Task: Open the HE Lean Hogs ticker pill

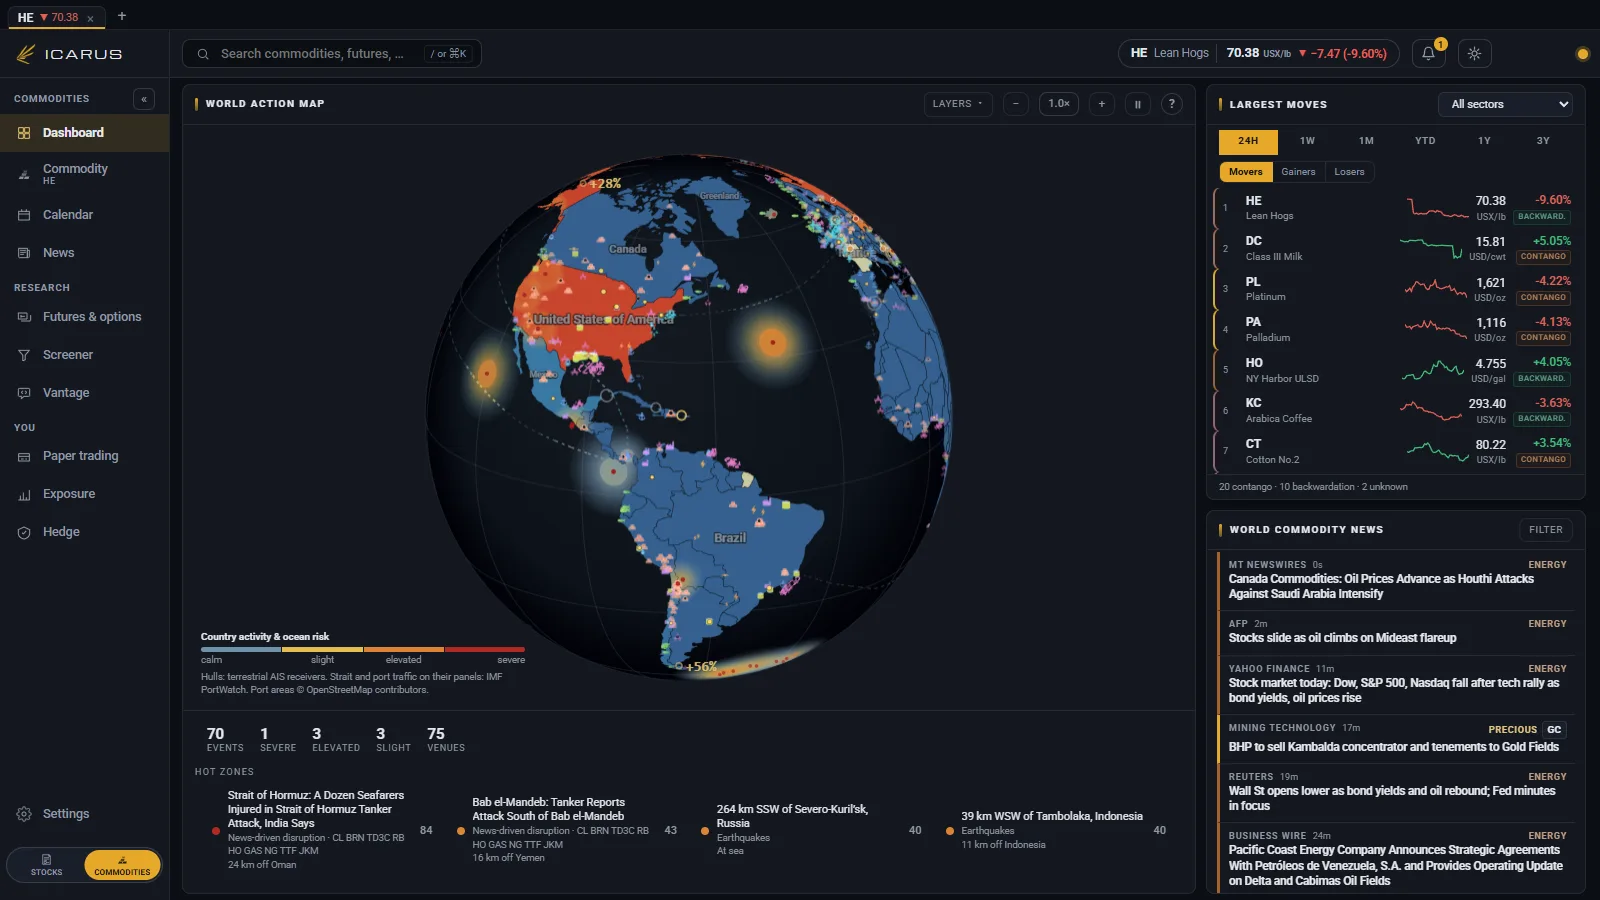Action: coord(1258,54)
